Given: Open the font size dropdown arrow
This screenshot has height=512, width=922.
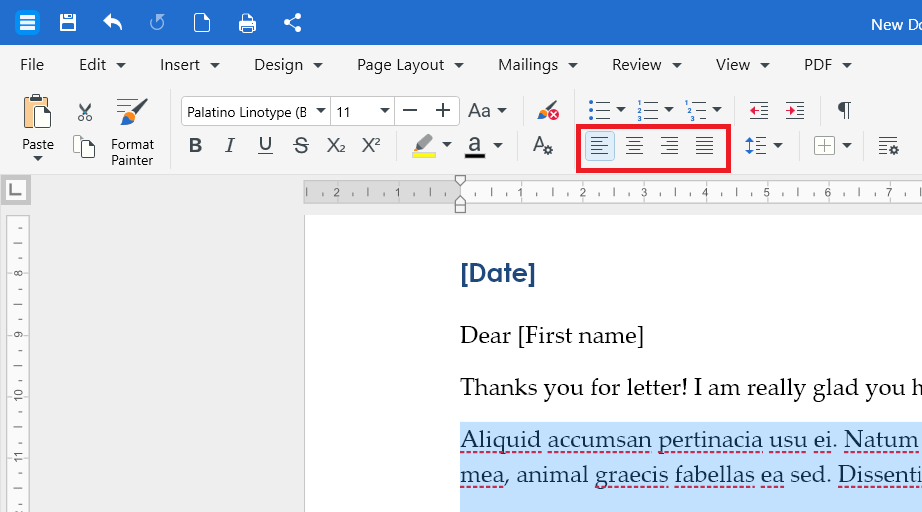Looking at the screenshot, I should pyautogui.click(x=385, y=111).
